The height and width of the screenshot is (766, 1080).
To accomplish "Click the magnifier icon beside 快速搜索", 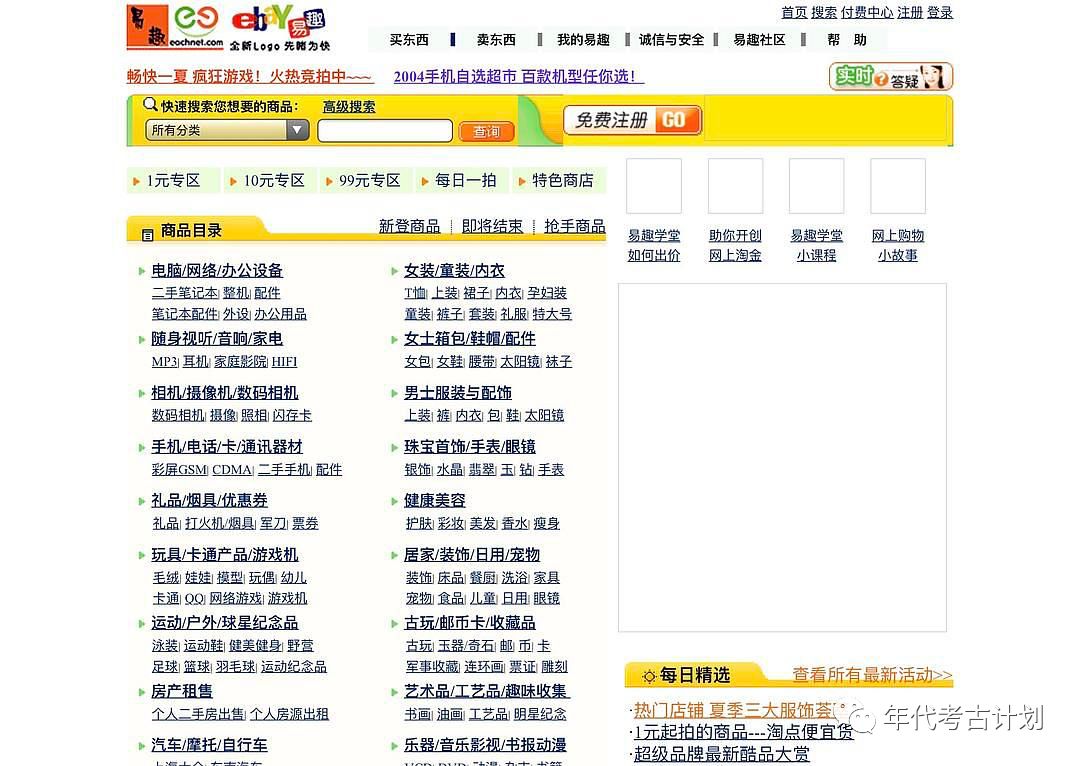I will click(150, 105).
